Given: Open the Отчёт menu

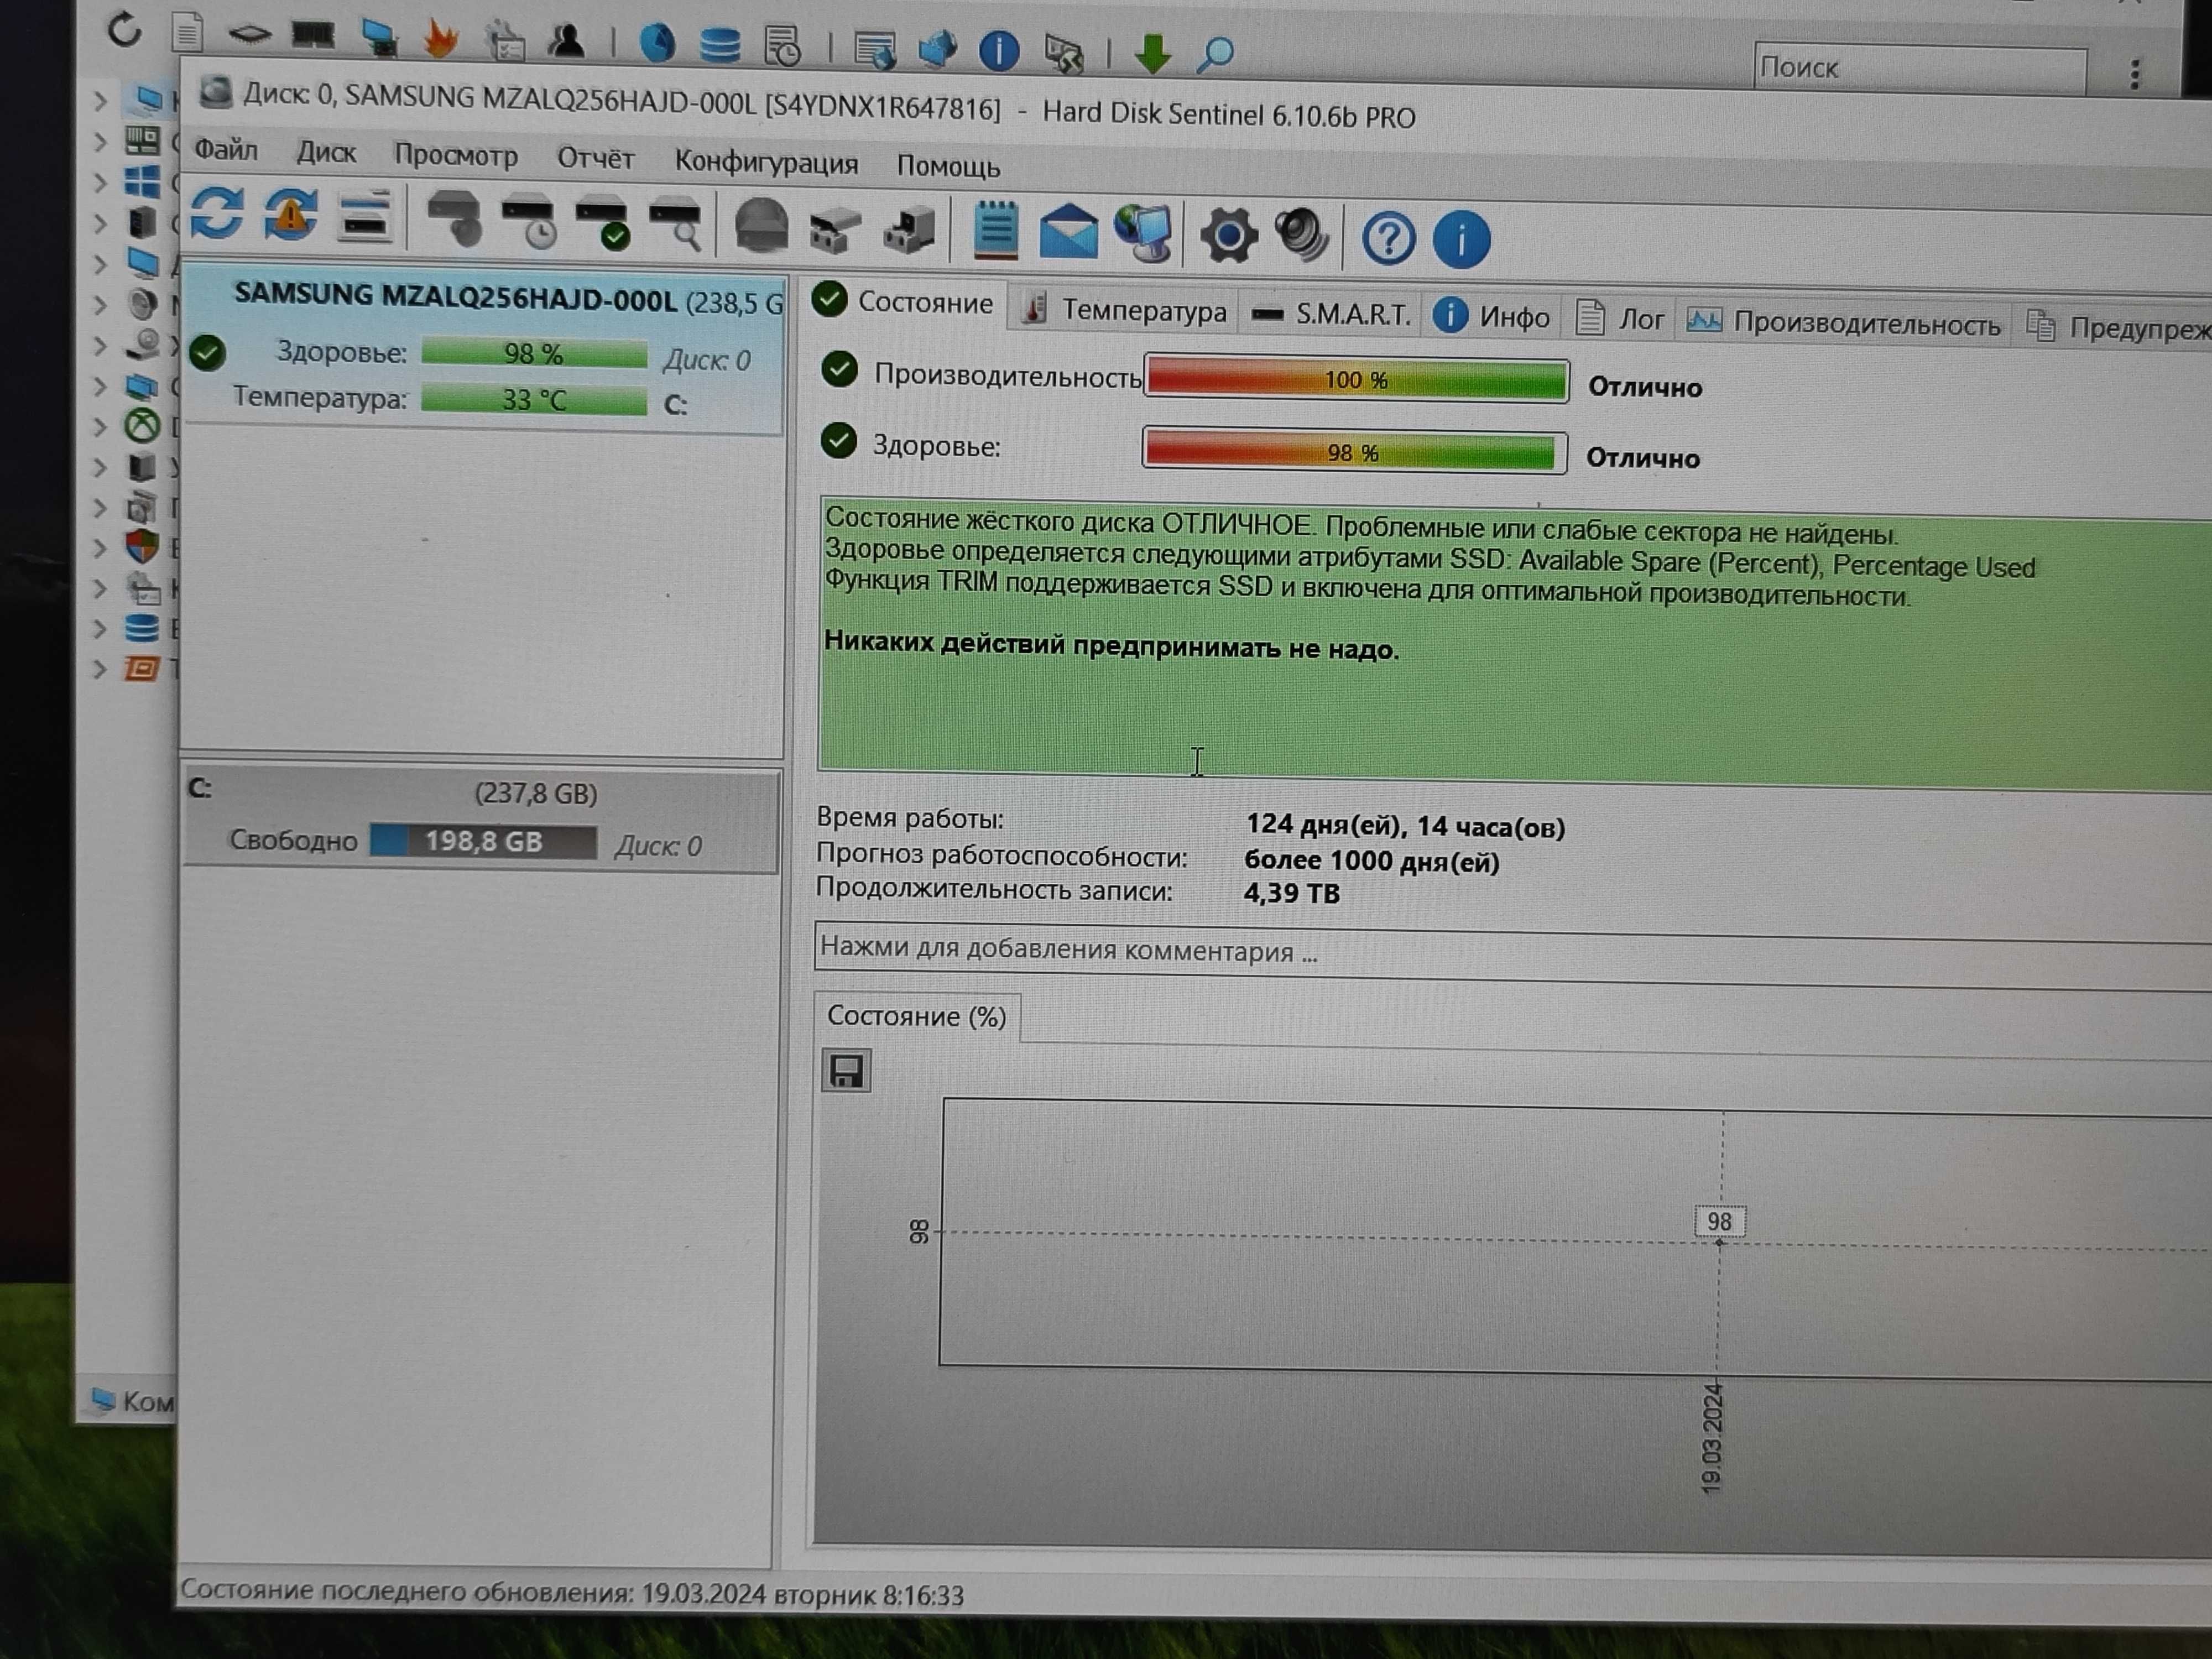Looking at the screenshot, I should (596, 159).
